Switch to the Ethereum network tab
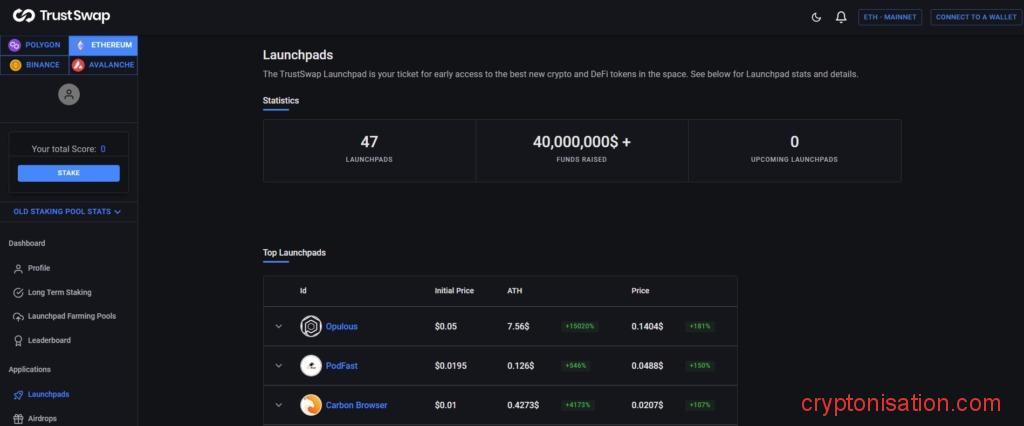The height and width of the screenshot is (426, 1024). click(x=103, y=45)
